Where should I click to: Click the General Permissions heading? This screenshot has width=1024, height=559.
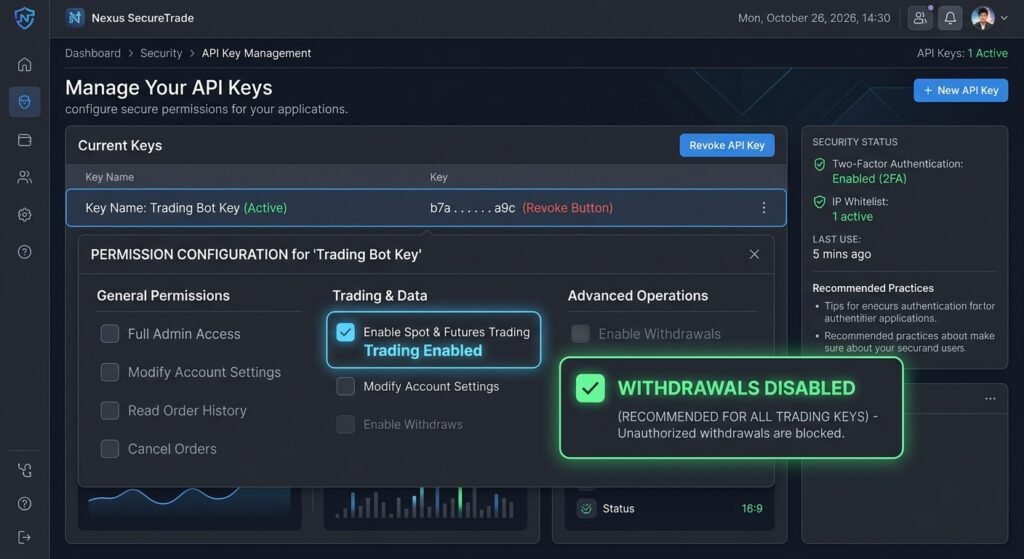pos(163,295)
